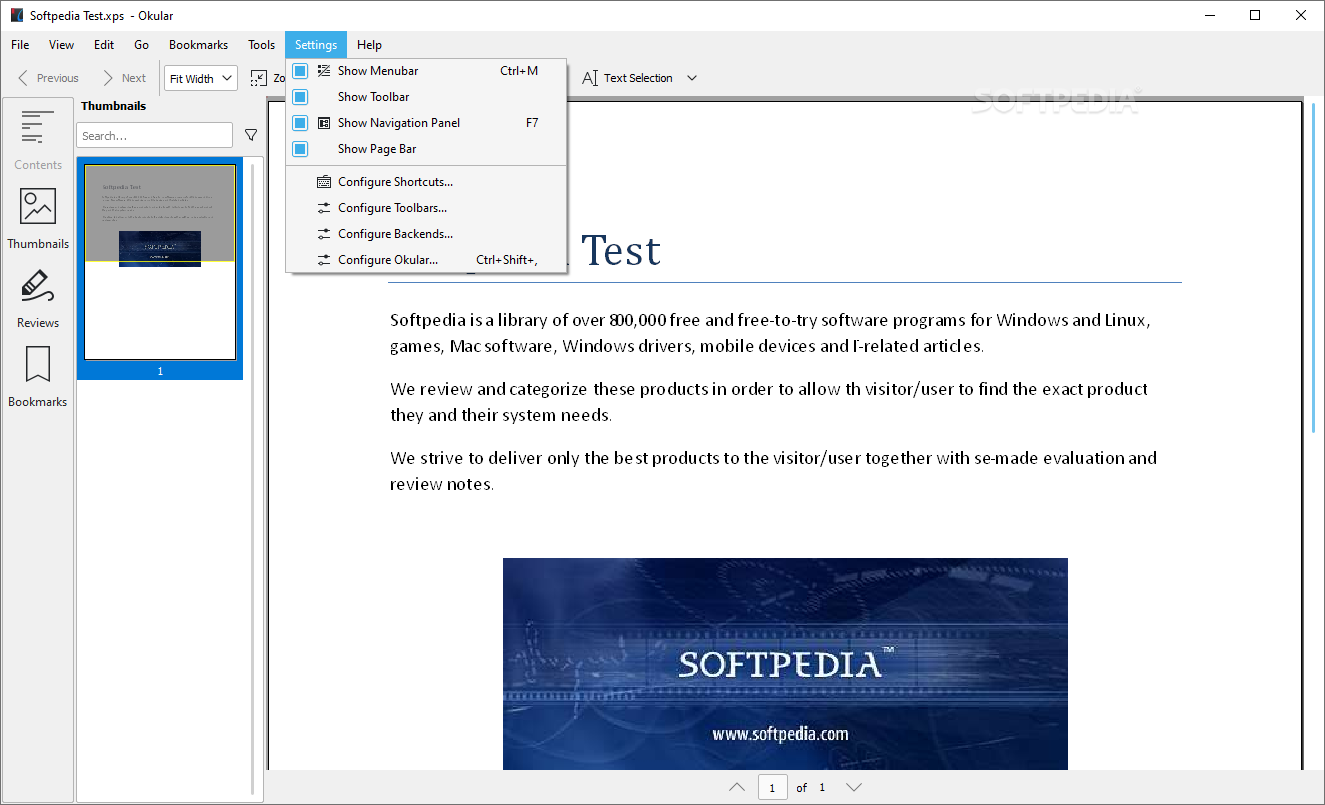The width and height of the screenshot is (1325, 805).
Task: Choose Configure Shortcuts... menu entry
Action: (426, 182)
